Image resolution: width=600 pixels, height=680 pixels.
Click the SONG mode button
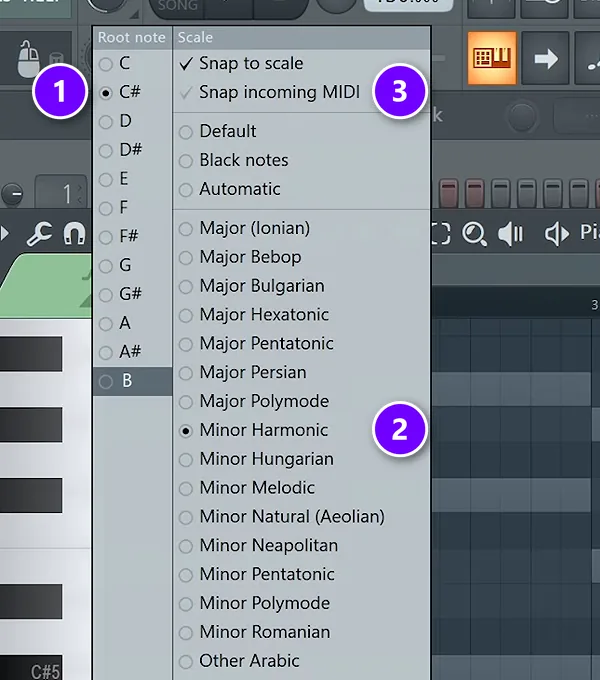pos(178,6)
